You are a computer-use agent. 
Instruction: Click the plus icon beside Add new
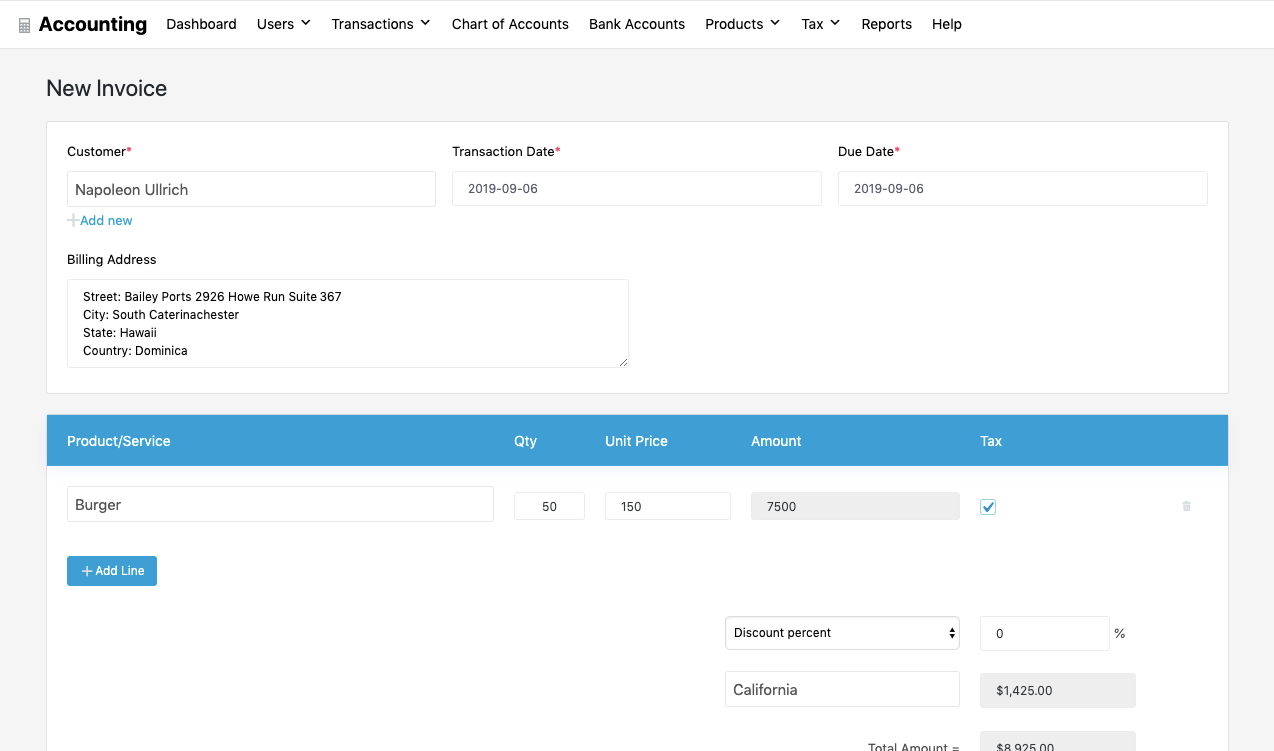(x=72, y=220)
